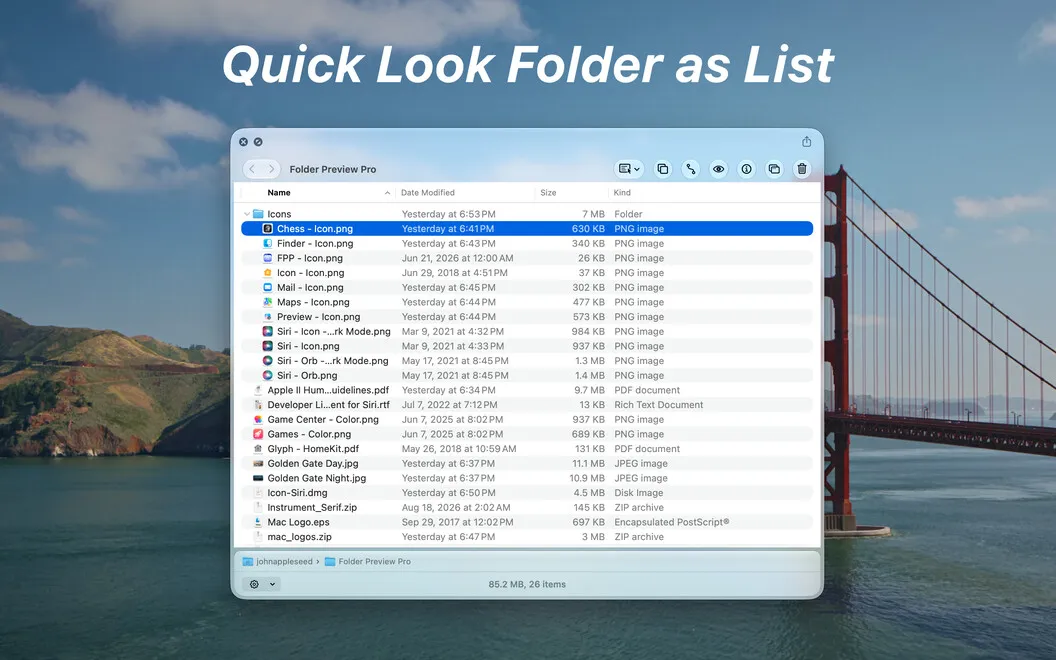Go forward with the right chevron button

tap(271, 169)
